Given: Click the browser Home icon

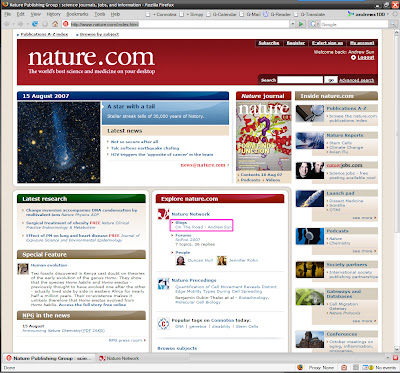Looking at the screenshot, I should pyautogui.click(x=55, y=24).
